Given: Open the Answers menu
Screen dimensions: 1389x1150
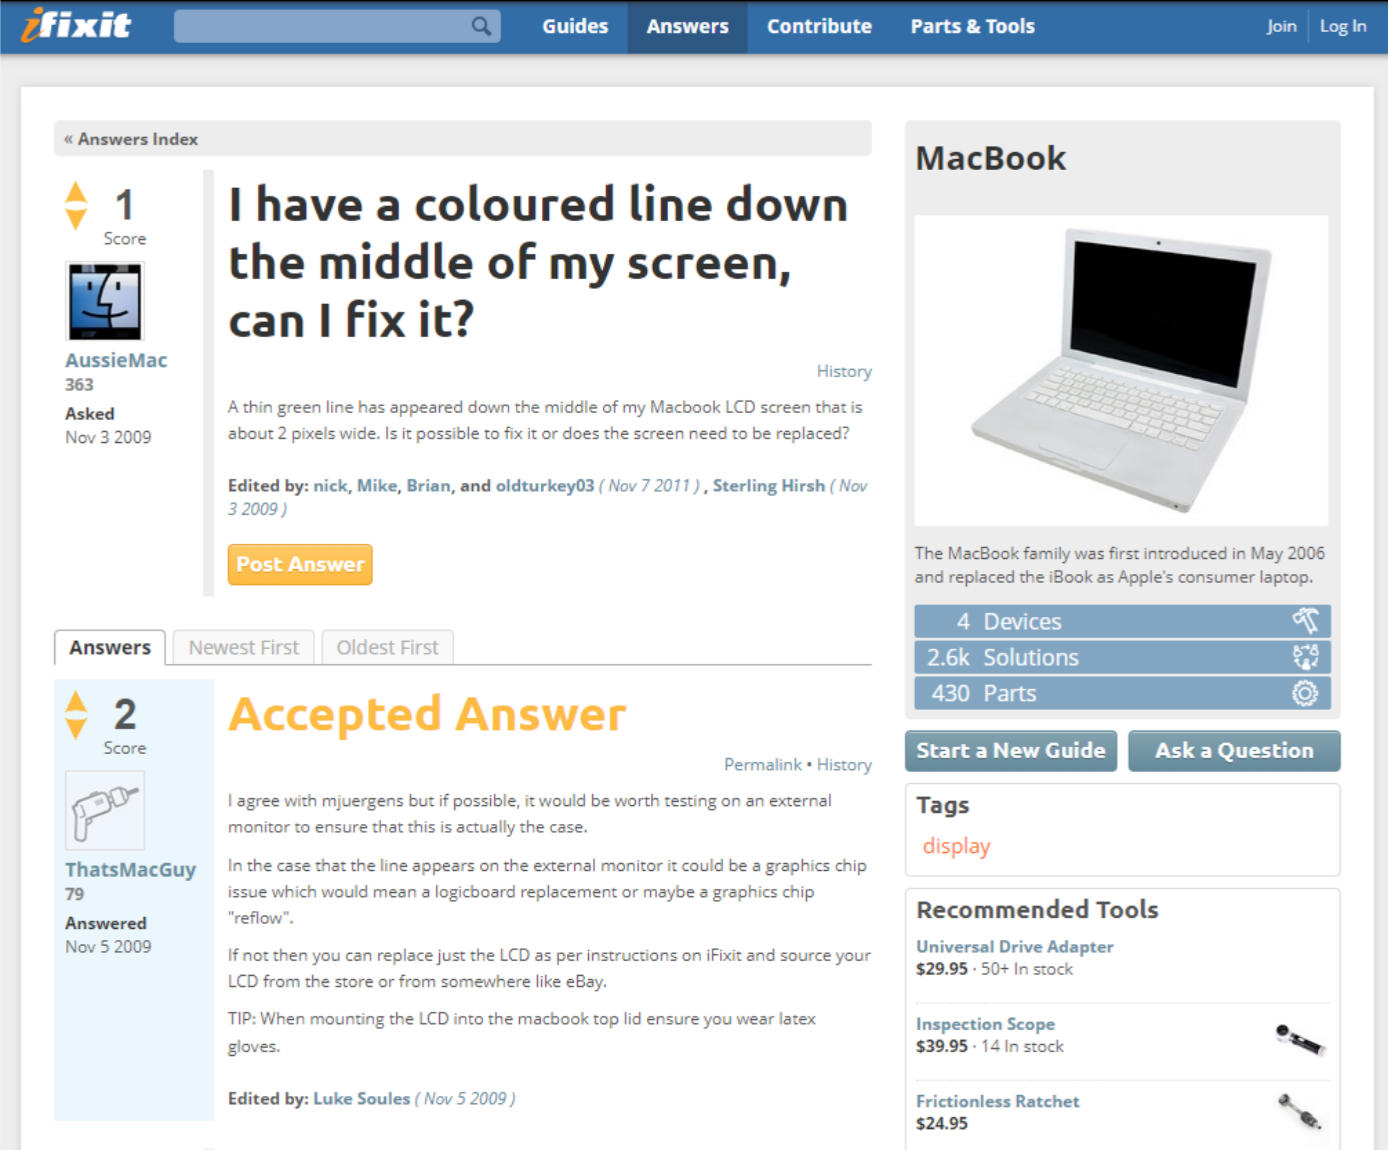Looking at the screenshot, I should click(x=688, y=27).
